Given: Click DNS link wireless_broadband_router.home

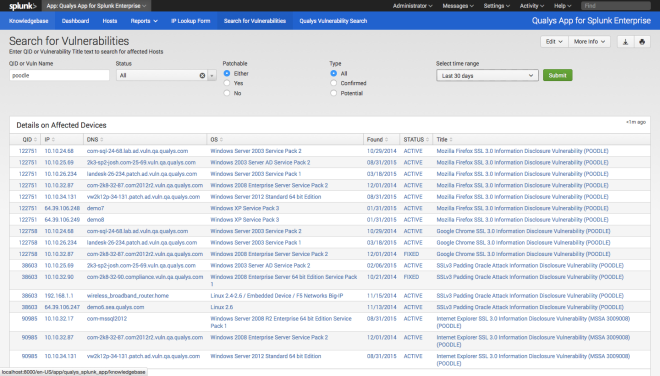Looking at the screenshot, I should 128,296.
